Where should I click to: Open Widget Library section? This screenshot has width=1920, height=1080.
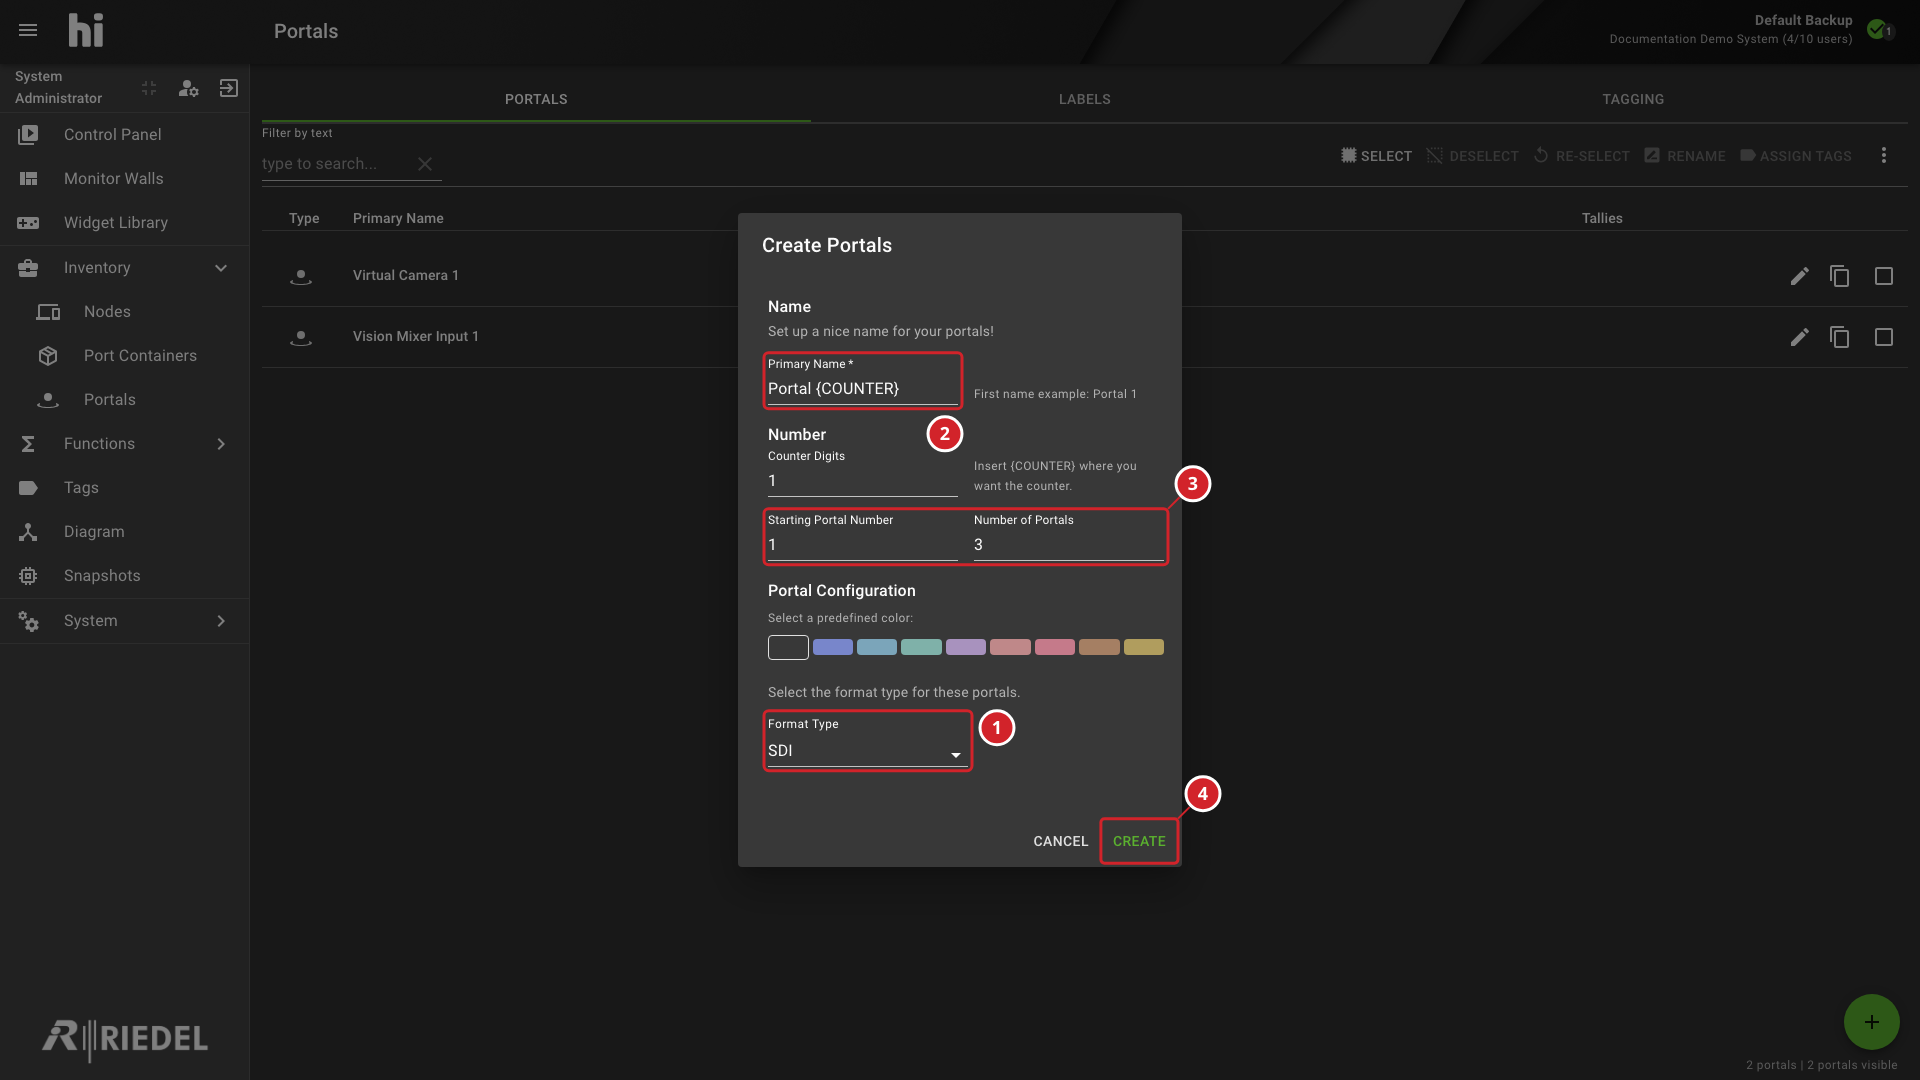[x=125, y=223]
